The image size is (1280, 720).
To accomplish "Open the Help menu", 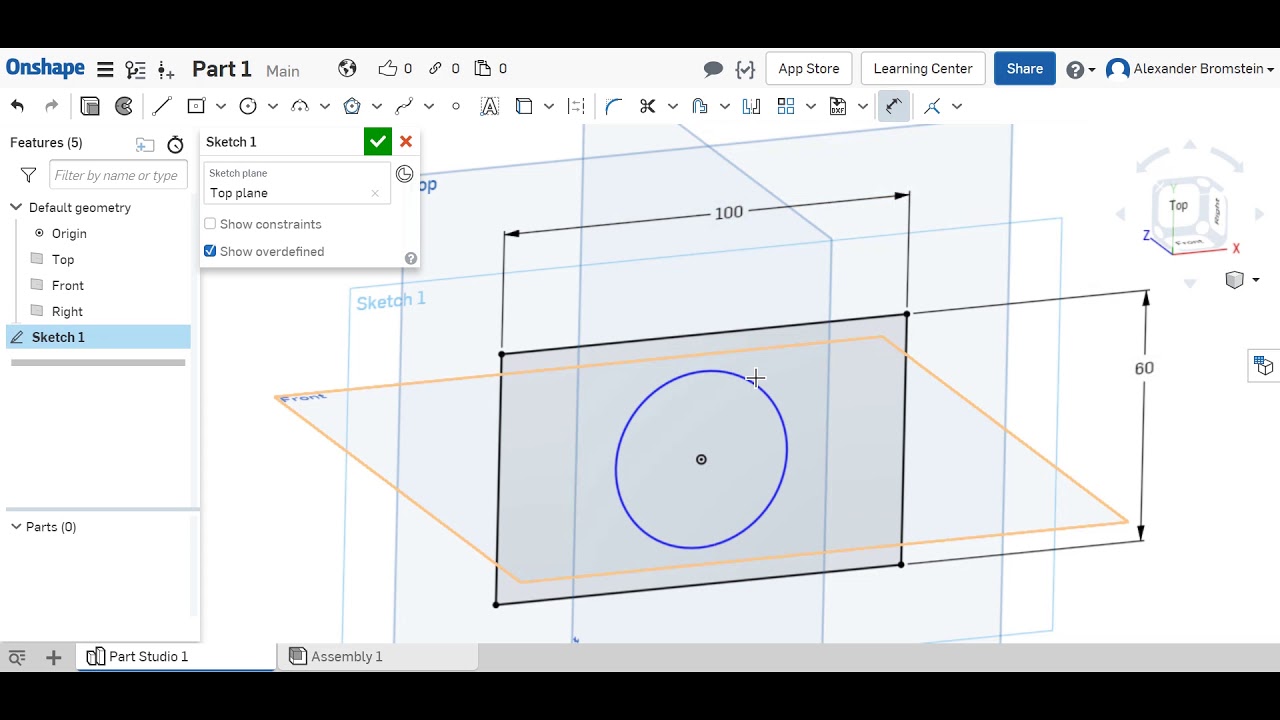I will pyautogui.click(x=1080, y=69).
